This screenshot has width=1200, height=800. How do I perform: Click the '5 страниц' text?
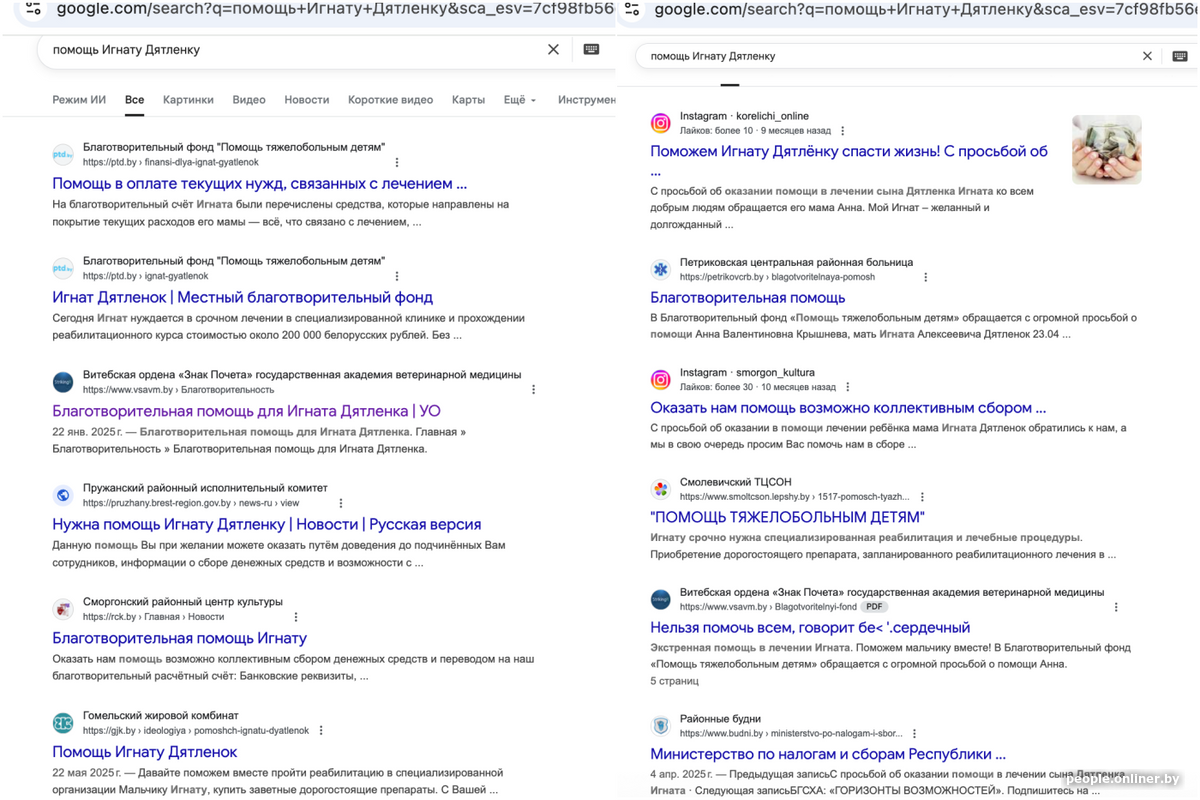[674, 681]
